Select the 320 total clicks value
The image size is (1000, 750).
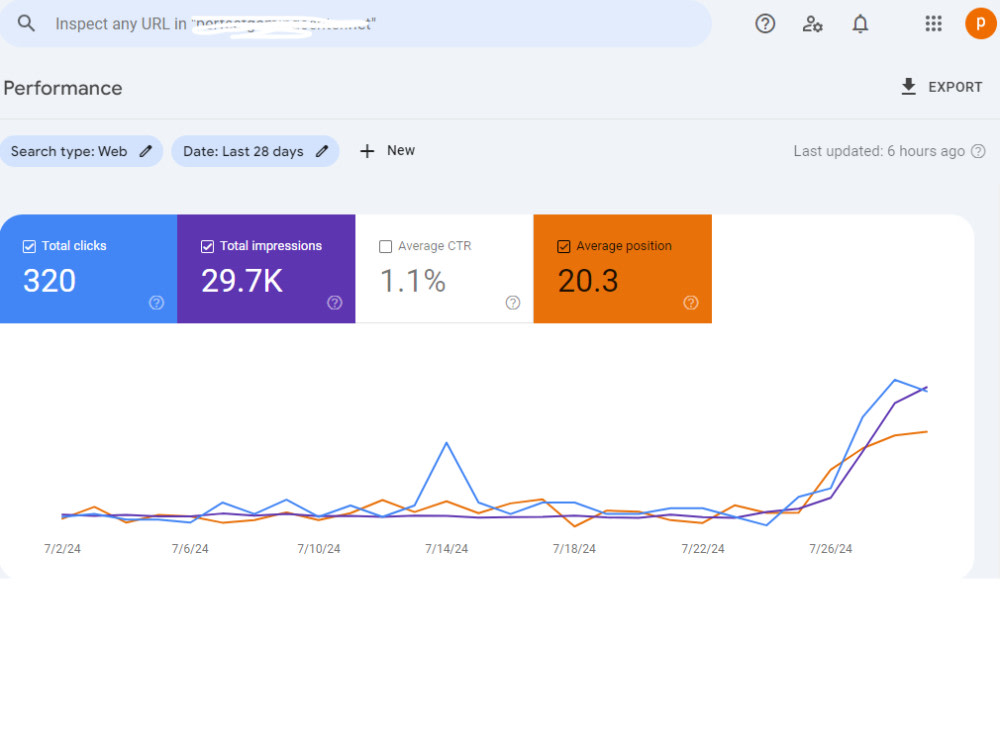49,281
